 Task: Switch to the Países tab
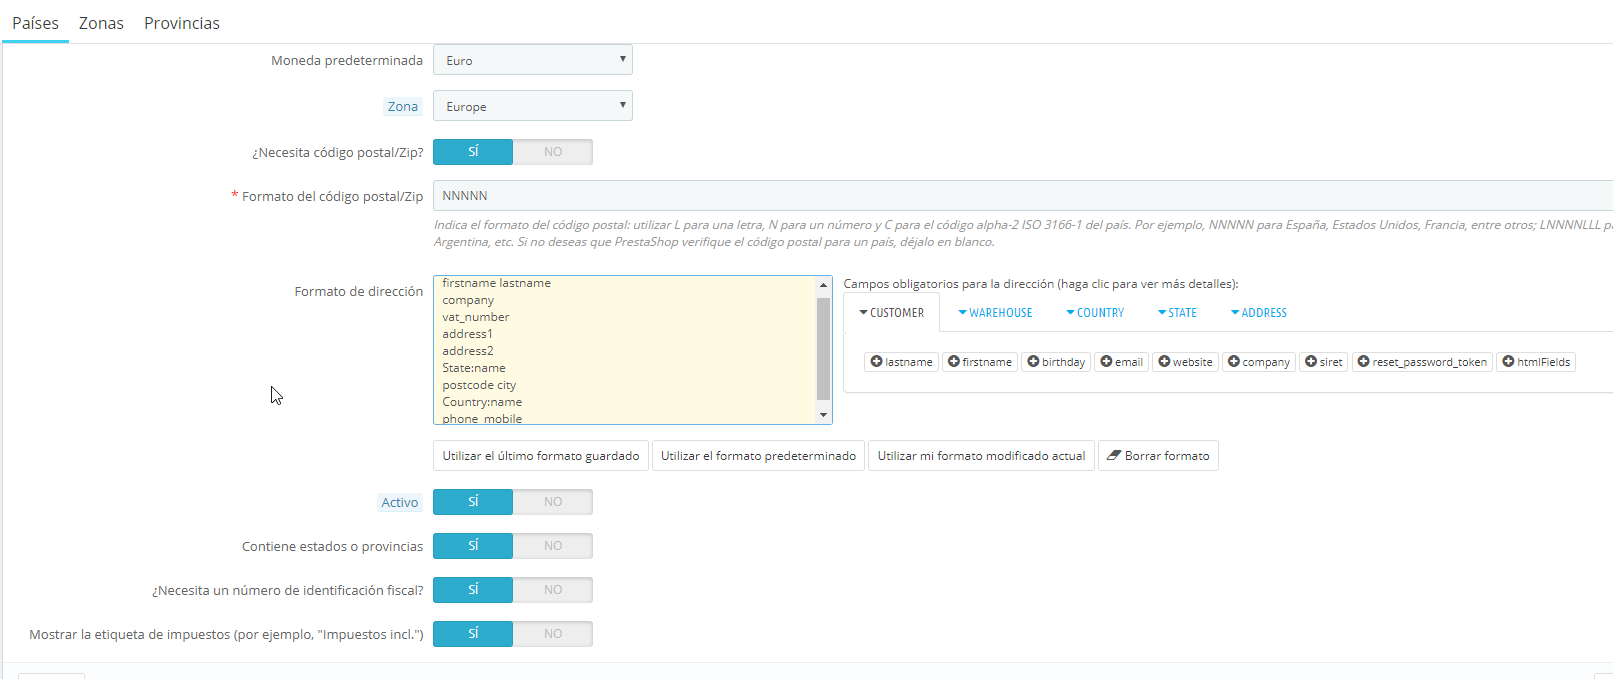(x=35, y=23)
